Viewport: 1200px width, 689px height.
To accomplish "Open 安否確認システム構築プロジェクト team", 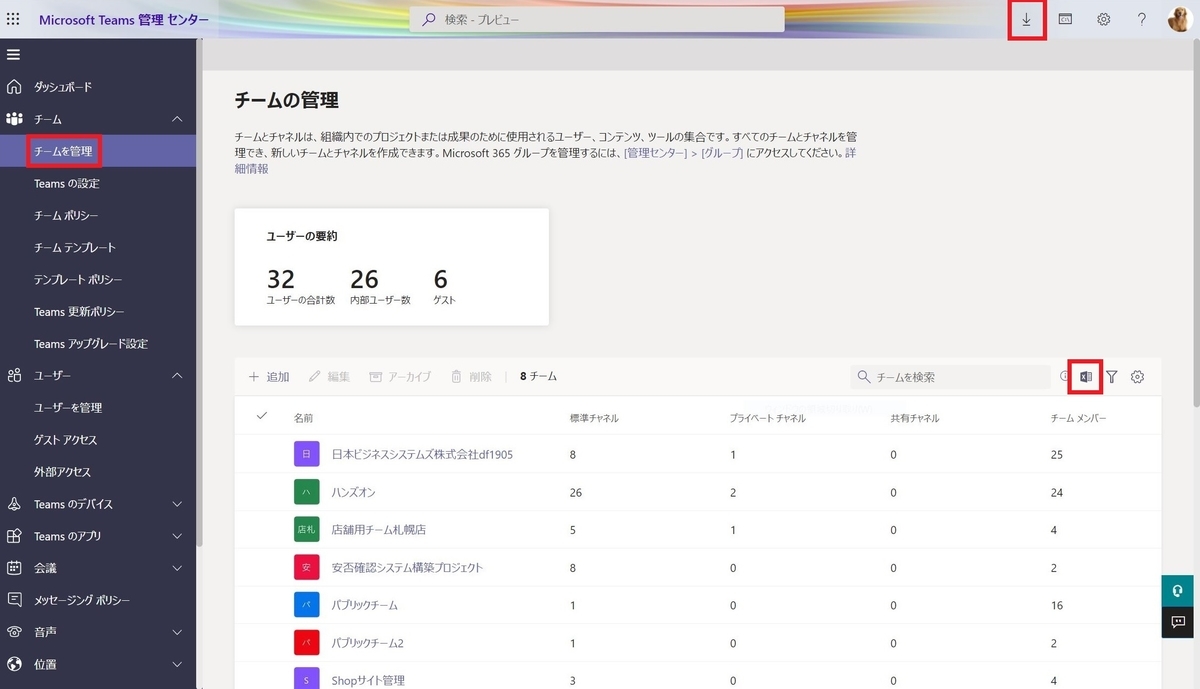I will 407,567.
